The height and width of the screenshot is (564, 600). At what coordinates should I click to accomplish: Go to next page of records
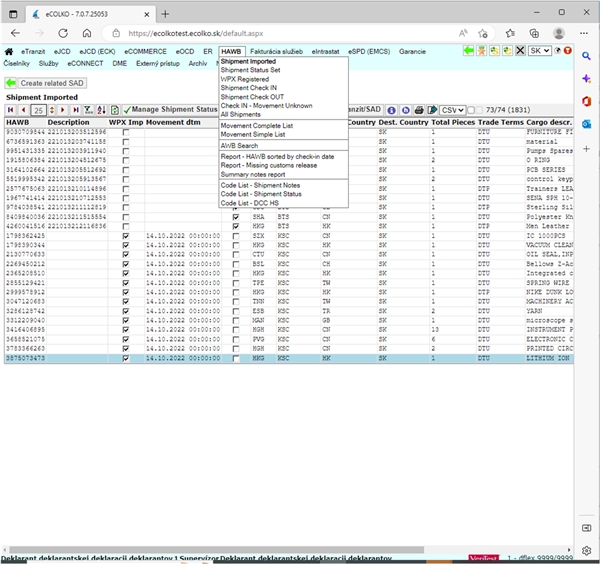point(63,110)
